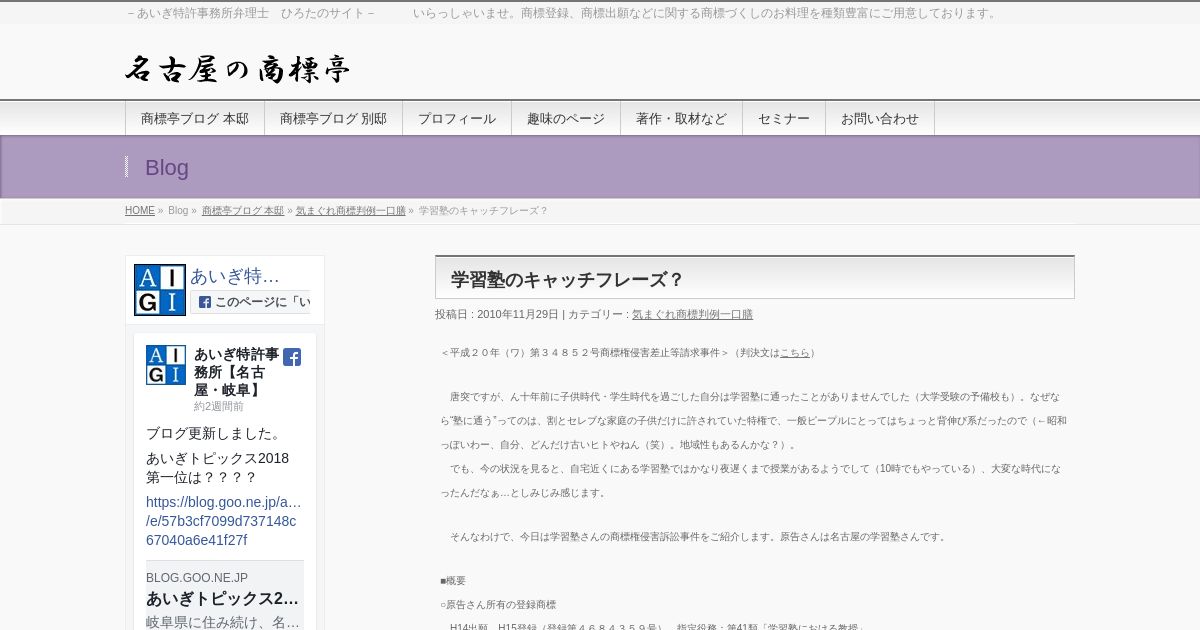Image resolution: width=1200 pixels, height=630 pixels.
Task: Click the BLOG.GOO.NE.JP source label
Action: [x=197, y=578]
